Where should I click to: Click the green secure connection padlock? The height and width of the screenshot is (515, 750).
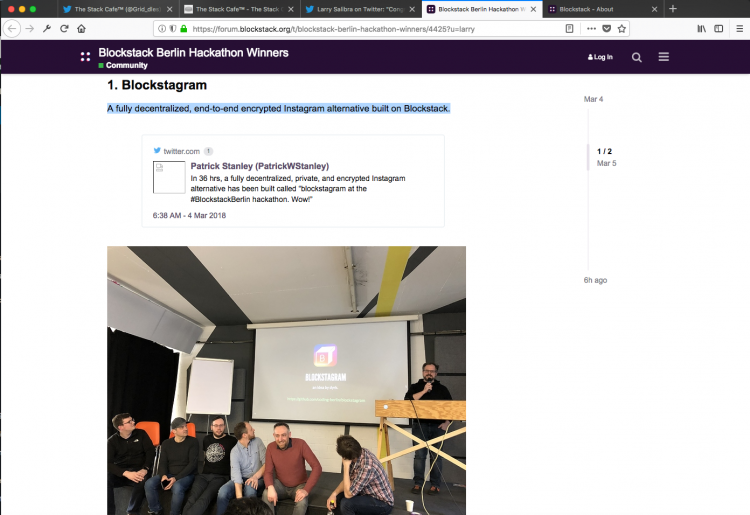tap(184, 29)
